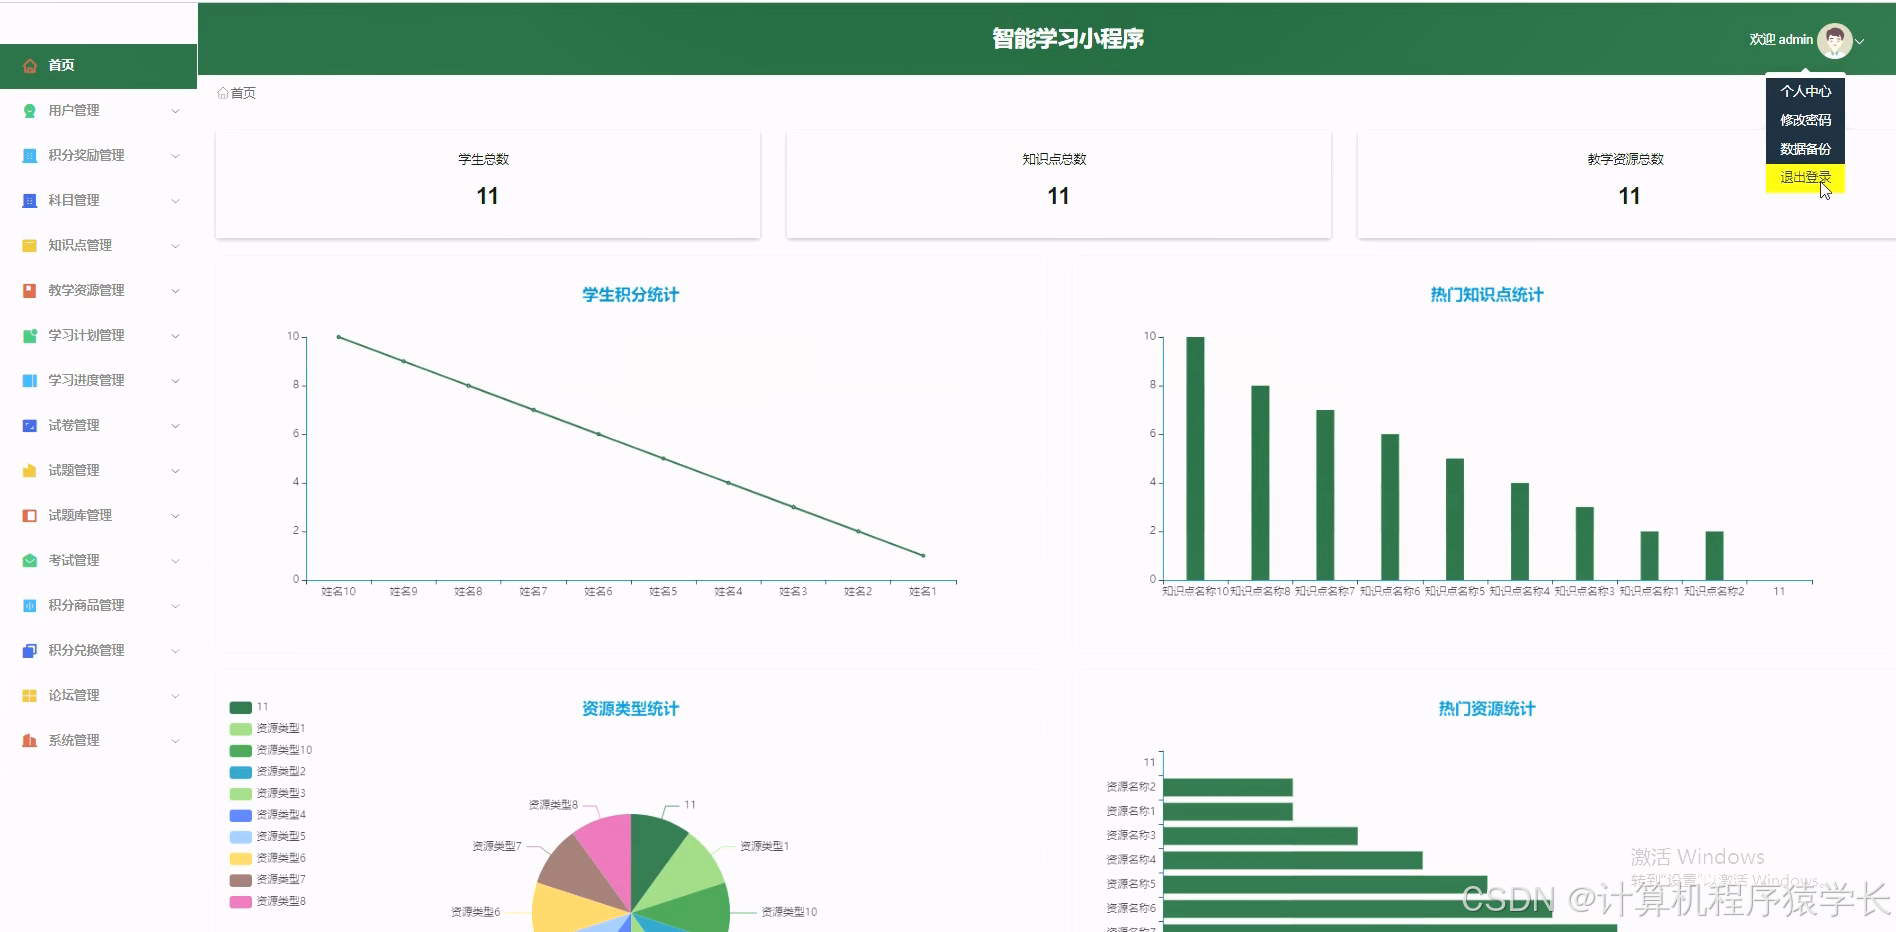Click the 热门知识点统计 chart title

(1486, 295)
